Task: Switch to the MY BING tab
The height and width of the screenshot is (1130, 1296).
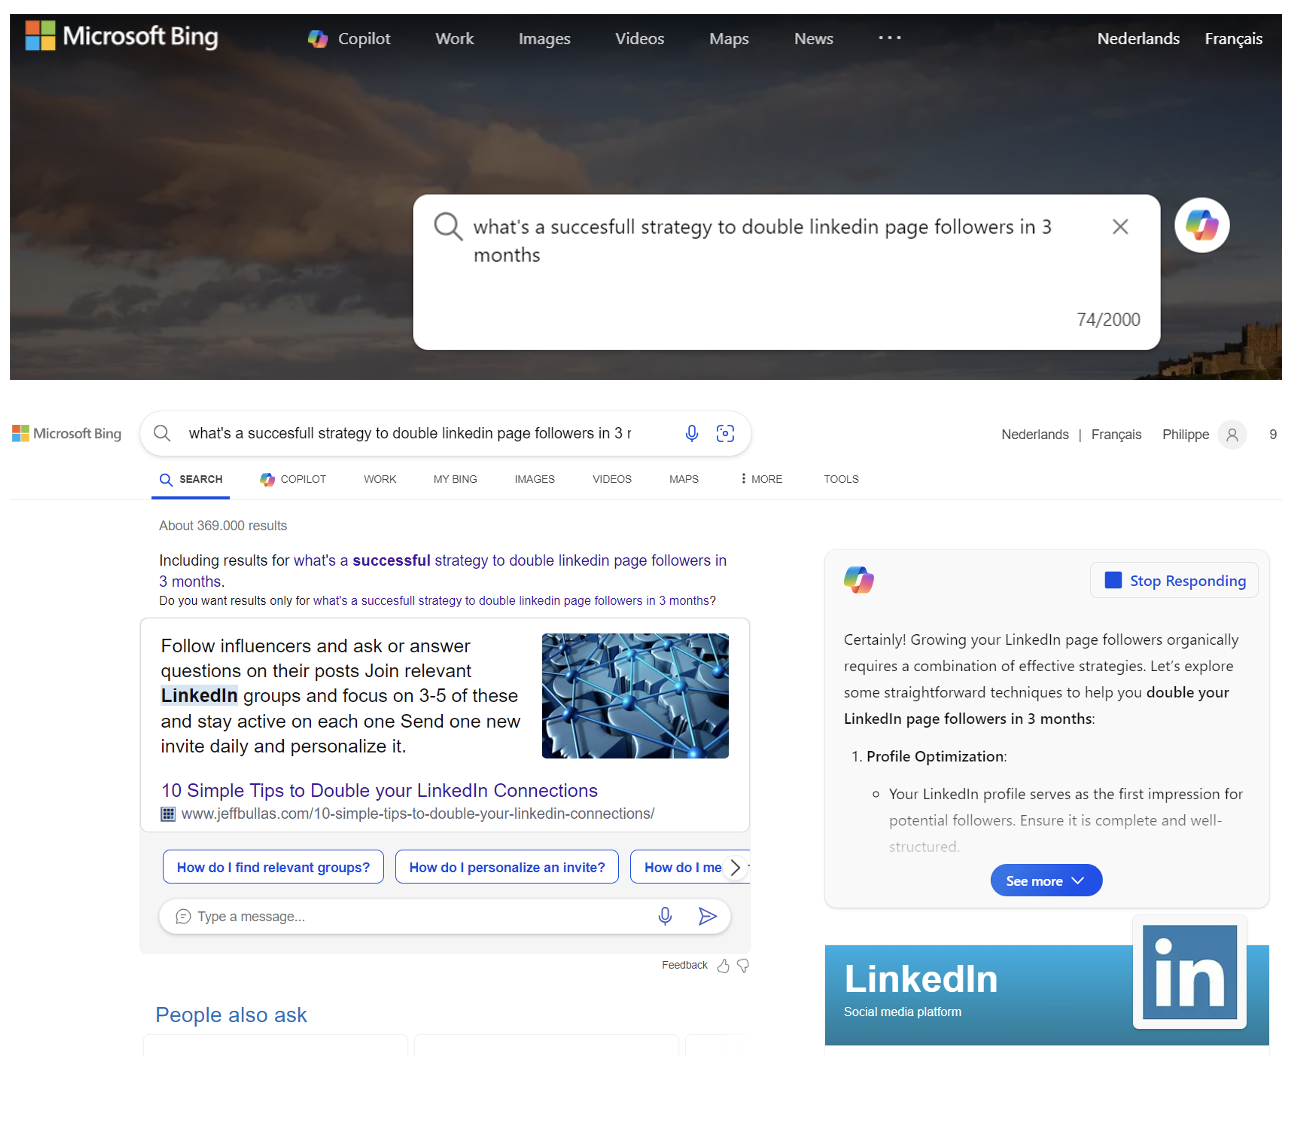Action: point(455,479)
